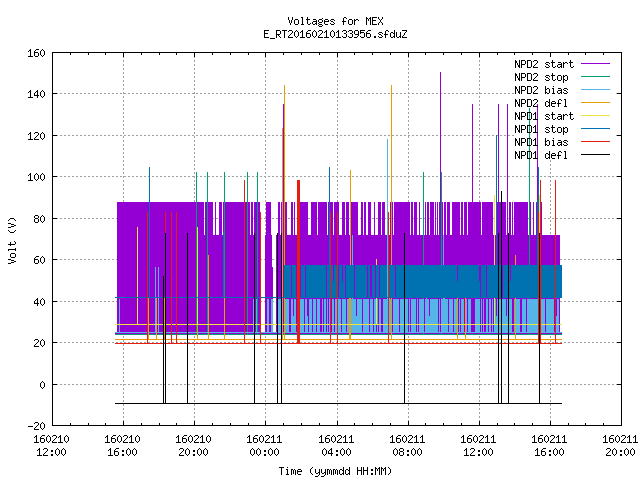Click the black NPD1 defl line sample
The image size is (640, 480).
click(596, 155)
